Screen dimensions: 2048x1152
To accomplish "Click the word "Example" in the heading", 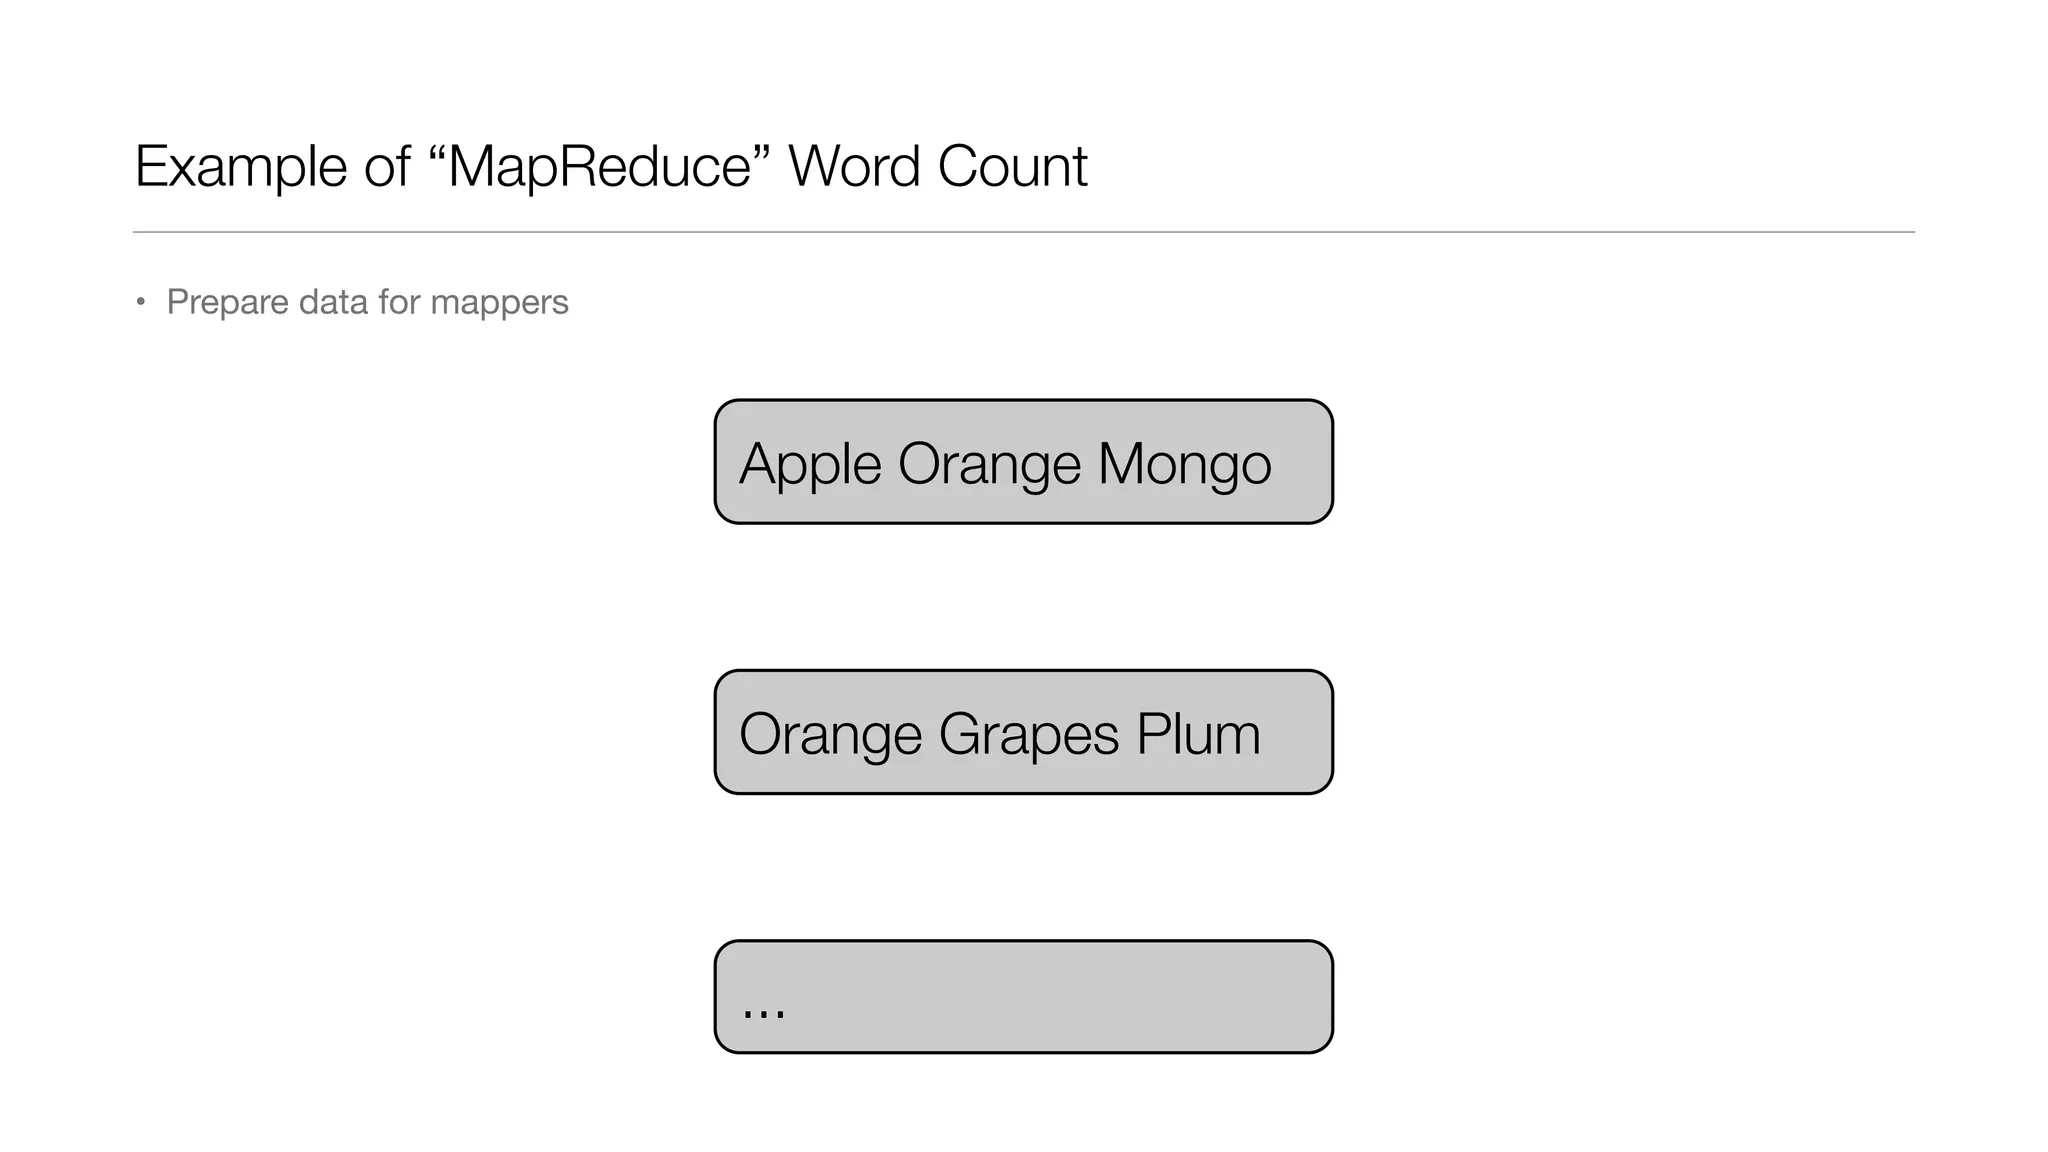I will [241, 166].
